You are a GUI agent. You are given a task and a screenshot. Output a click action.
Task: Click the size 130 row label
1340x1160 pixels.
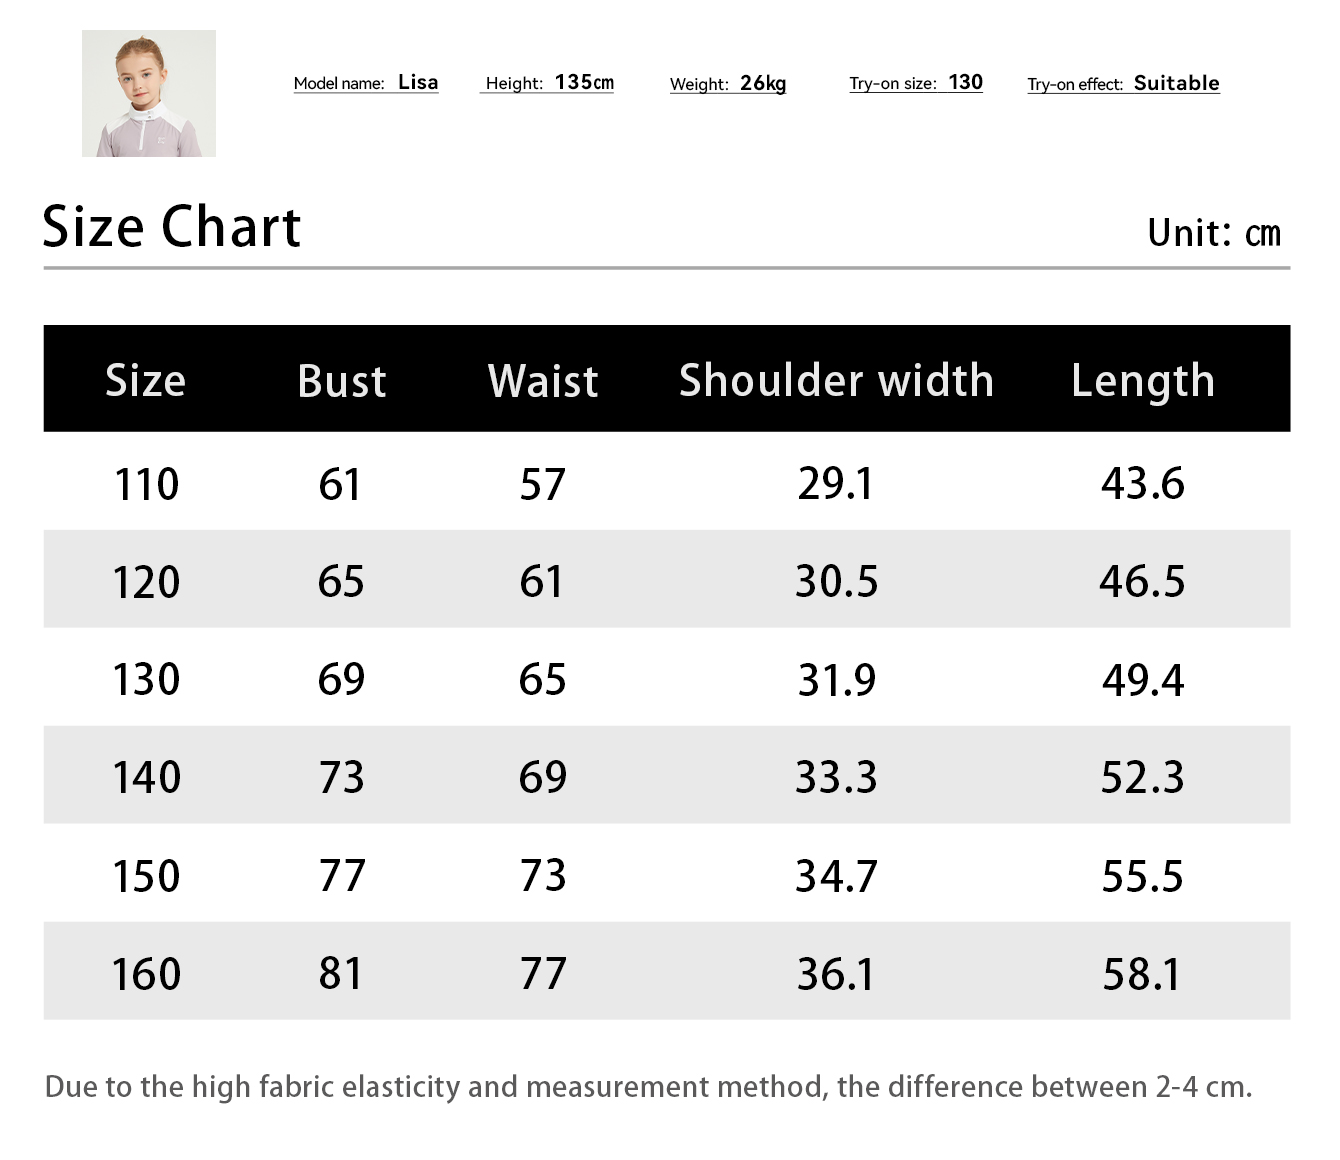(x=146, y=680)
